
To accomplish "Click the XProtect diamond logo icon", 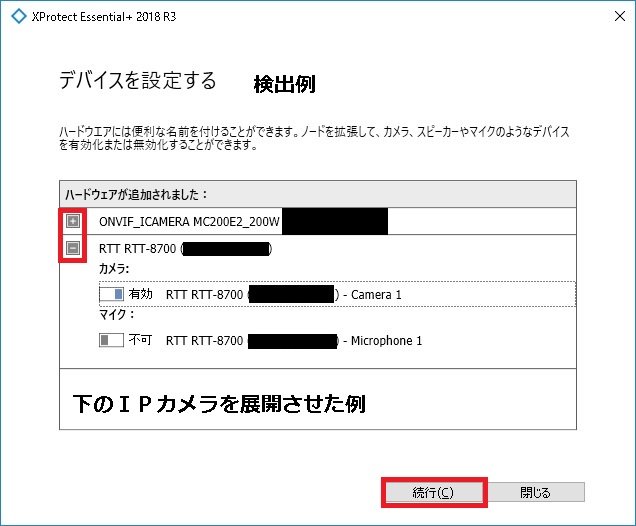I will click(x=19, y=17).
